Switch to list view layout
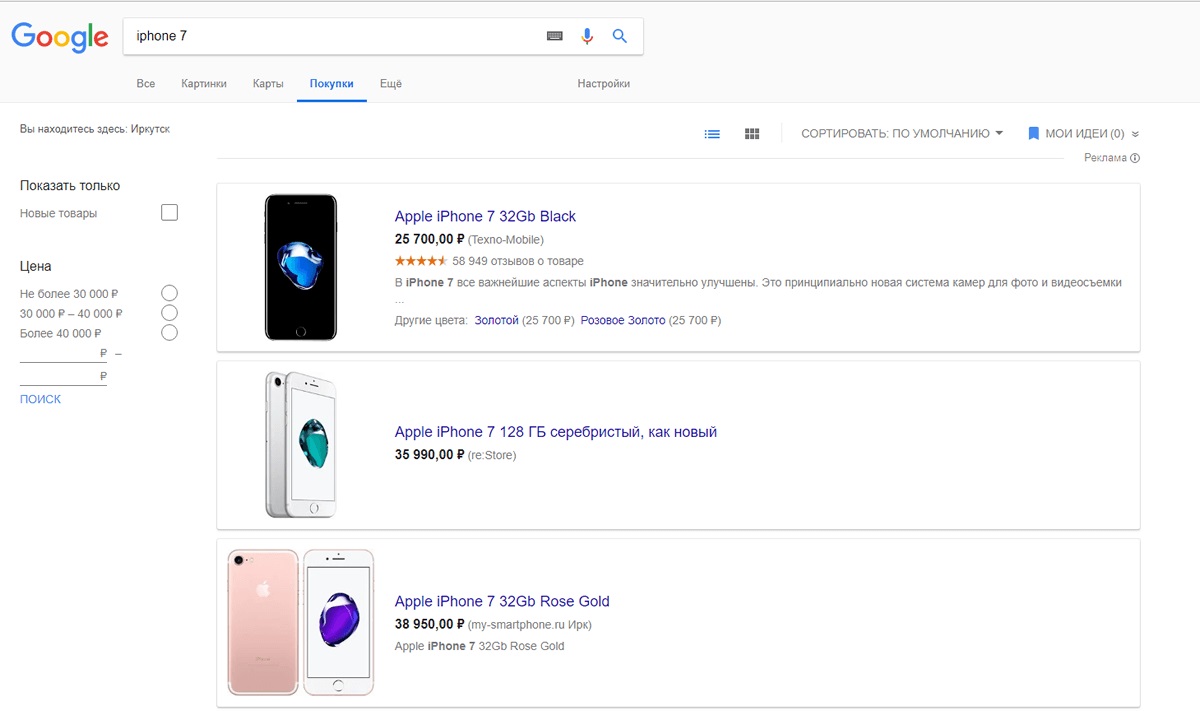 pyautogui.click(x=712, y=134)
